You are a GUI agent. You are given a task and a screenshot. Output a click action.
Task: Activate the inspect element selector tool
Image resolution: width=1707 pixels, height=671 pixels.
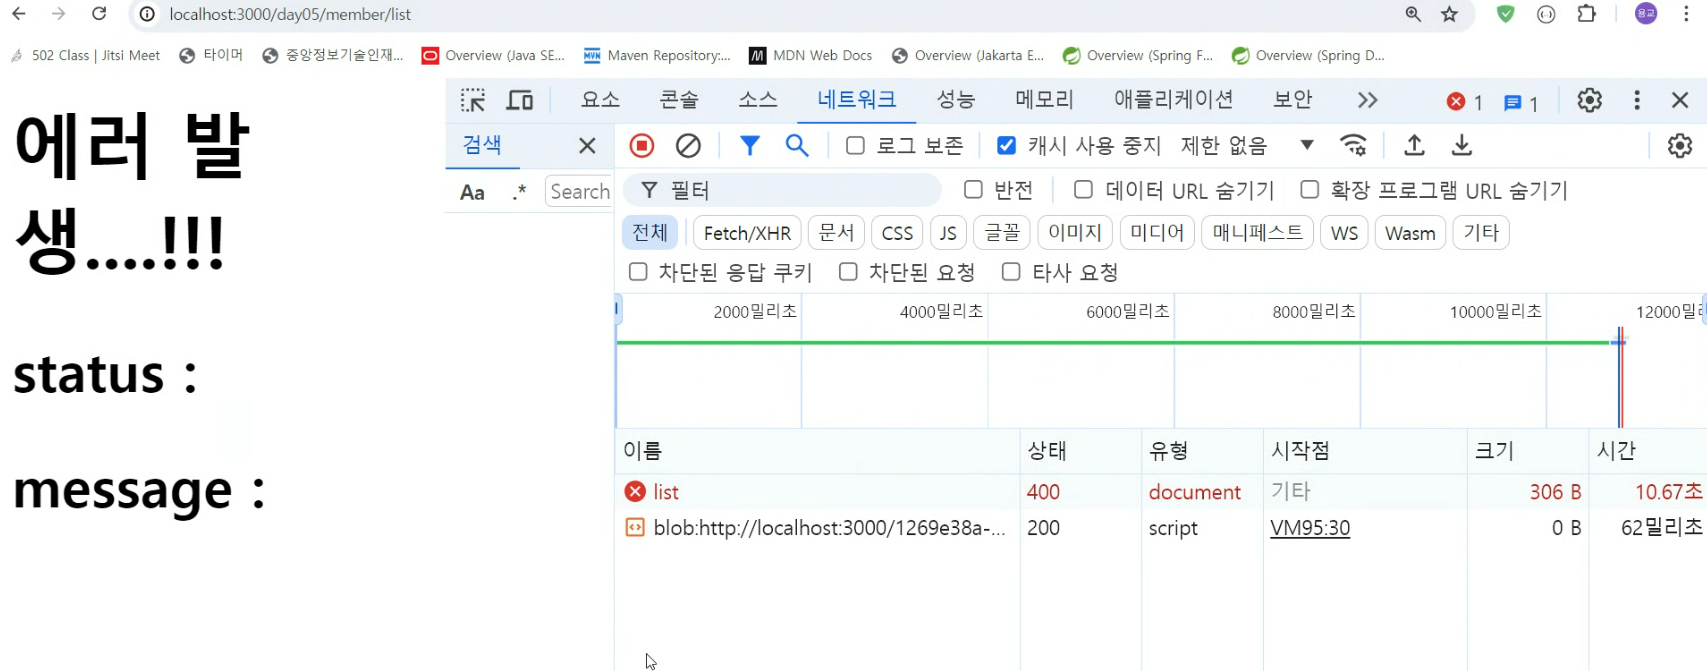tap(473, 100)
